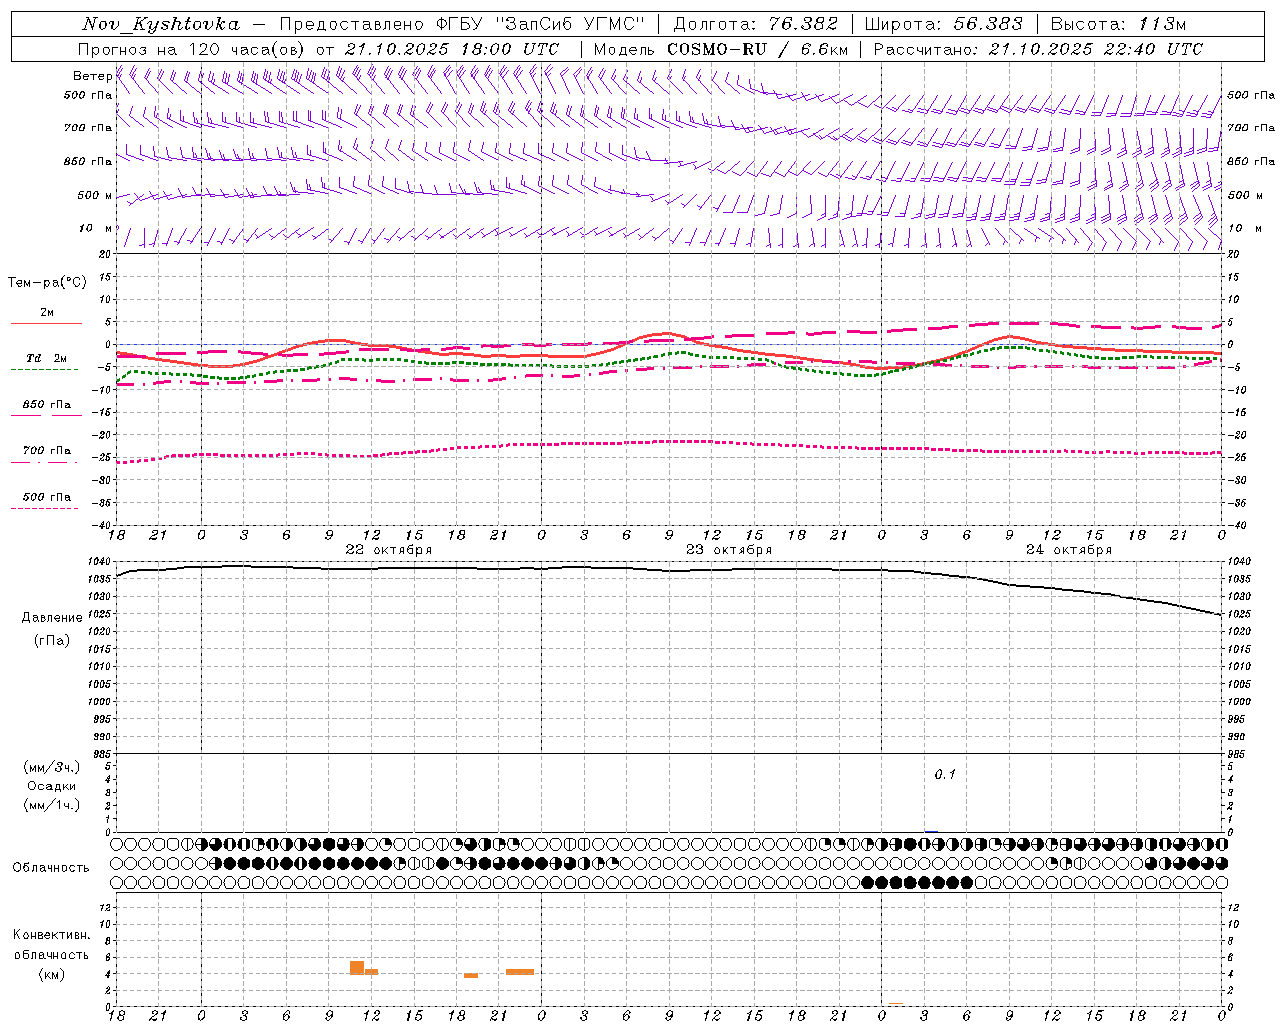The height and width of the screenshot is (1024, 1280).
Task: Select the (км) unit label
Action: point(51,973)
